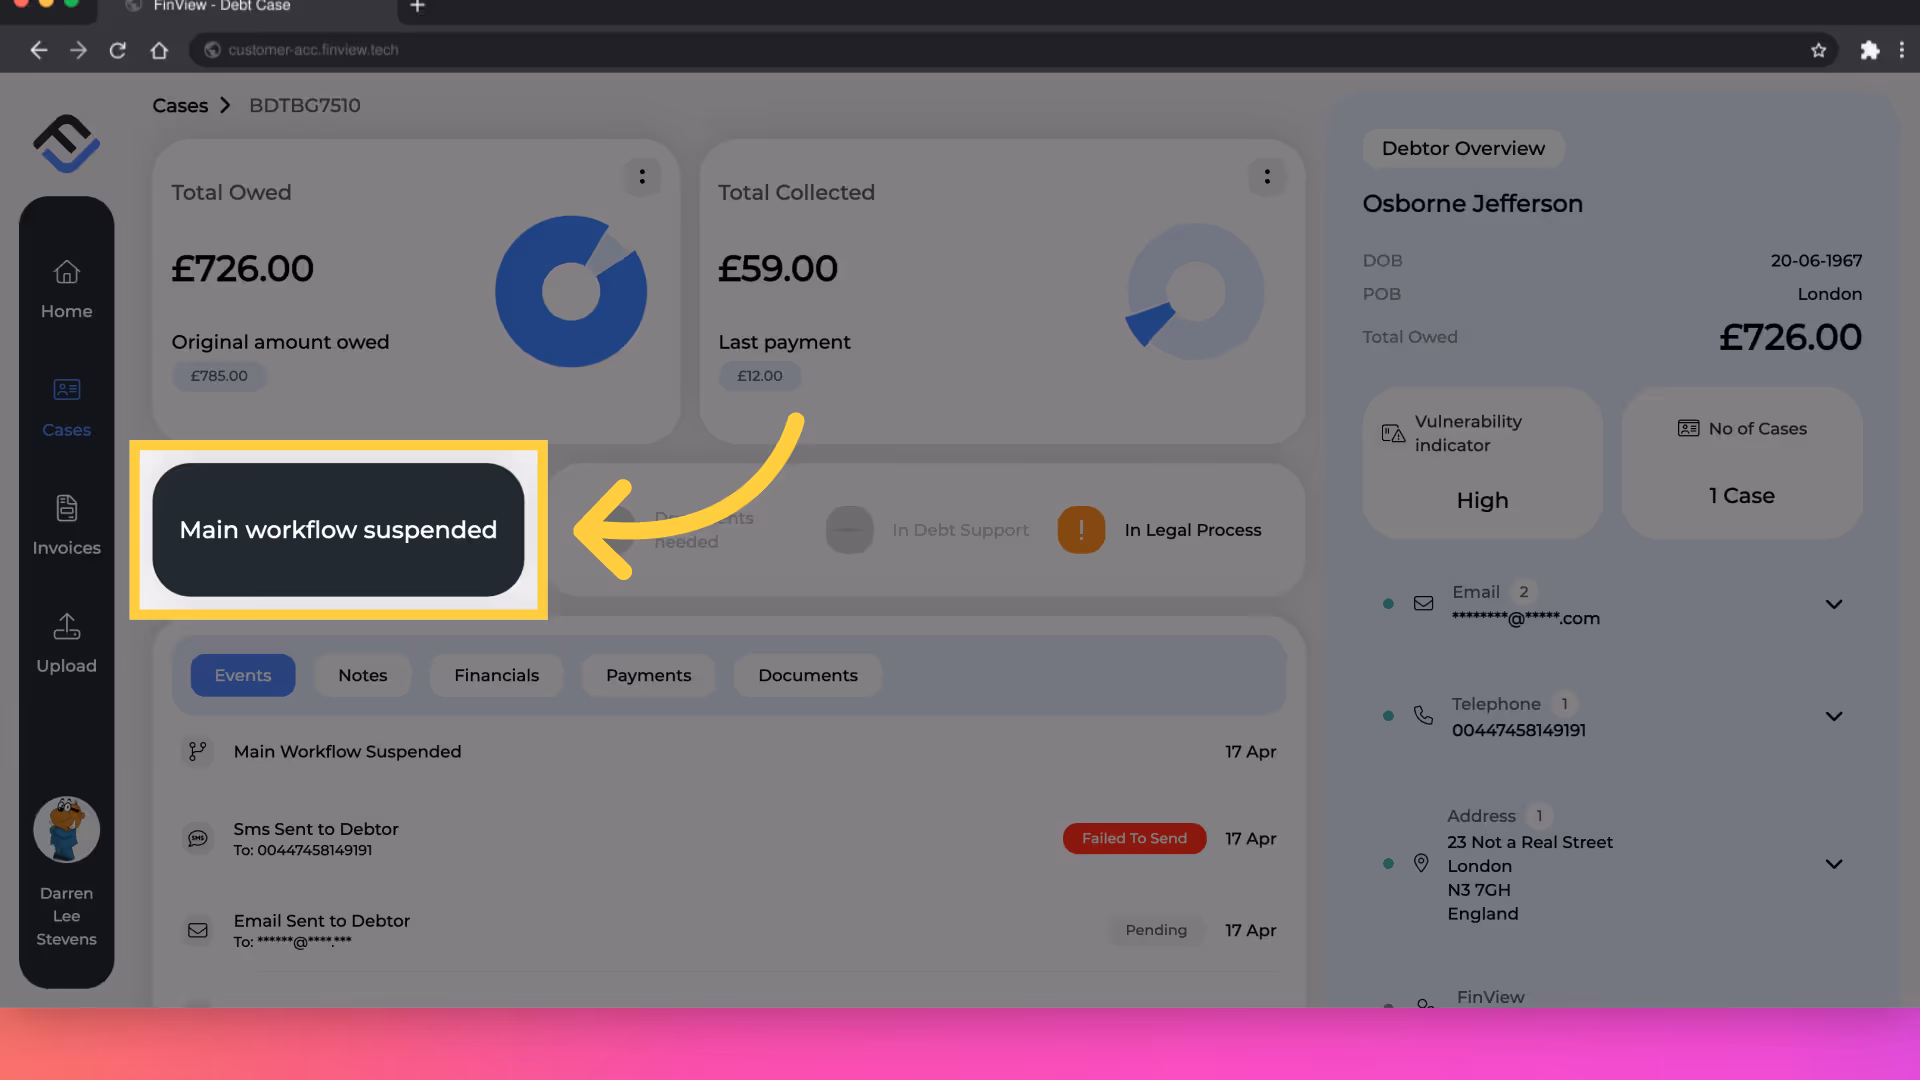1920x1080 pixels.
Task: Click the FinView logo icon
Action: point(66,144)
